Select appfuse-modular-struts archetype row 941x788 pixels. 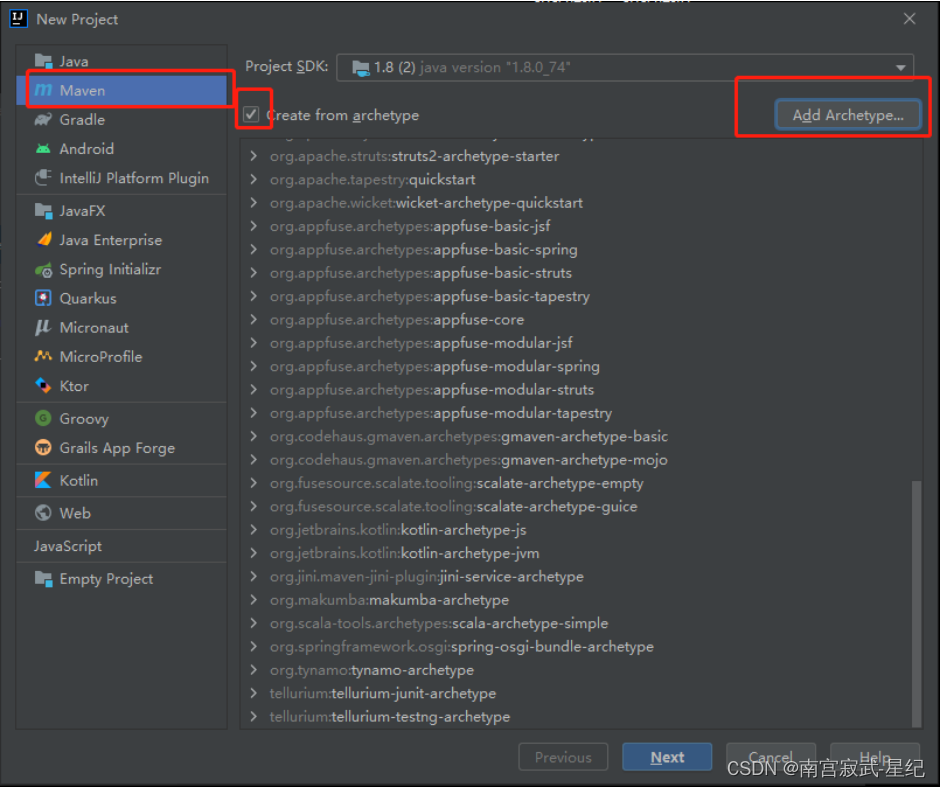(576, 389)
